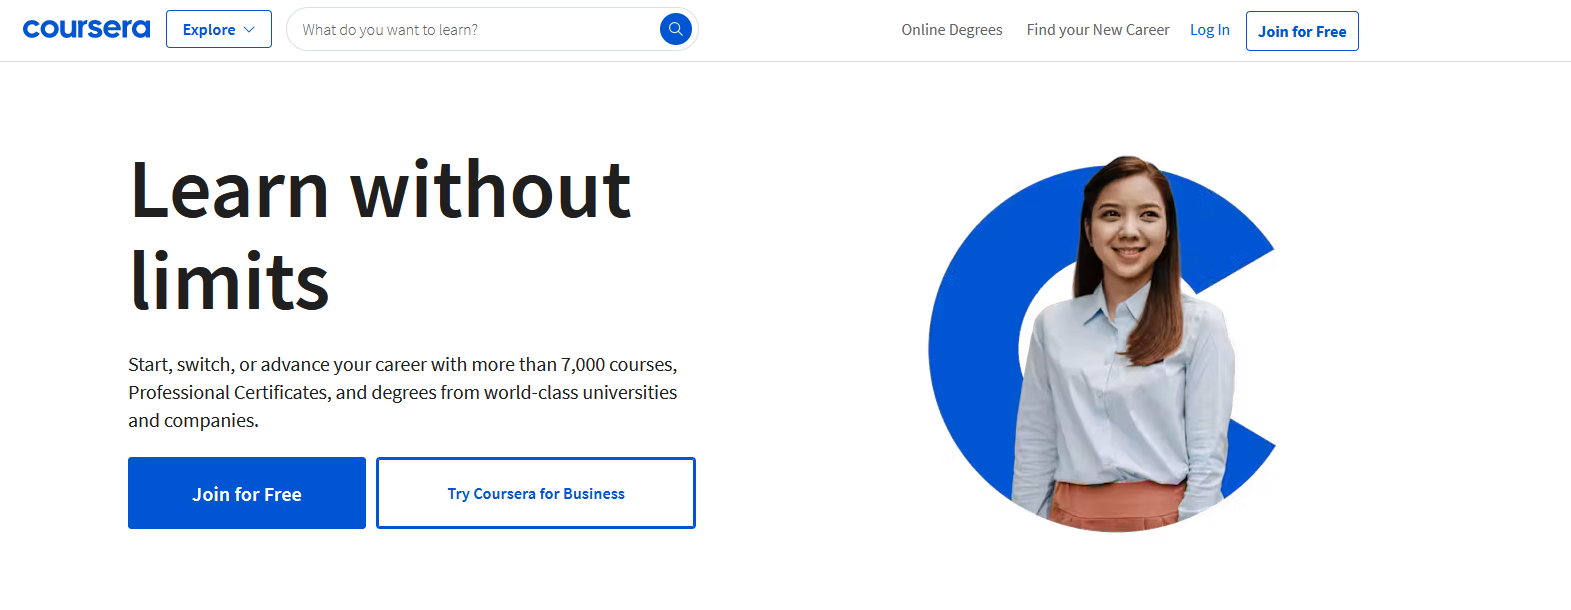Open the Explore dropdown menu
Image resolution: width=1571 pixels, height=610 pixels.
[219, 30]
